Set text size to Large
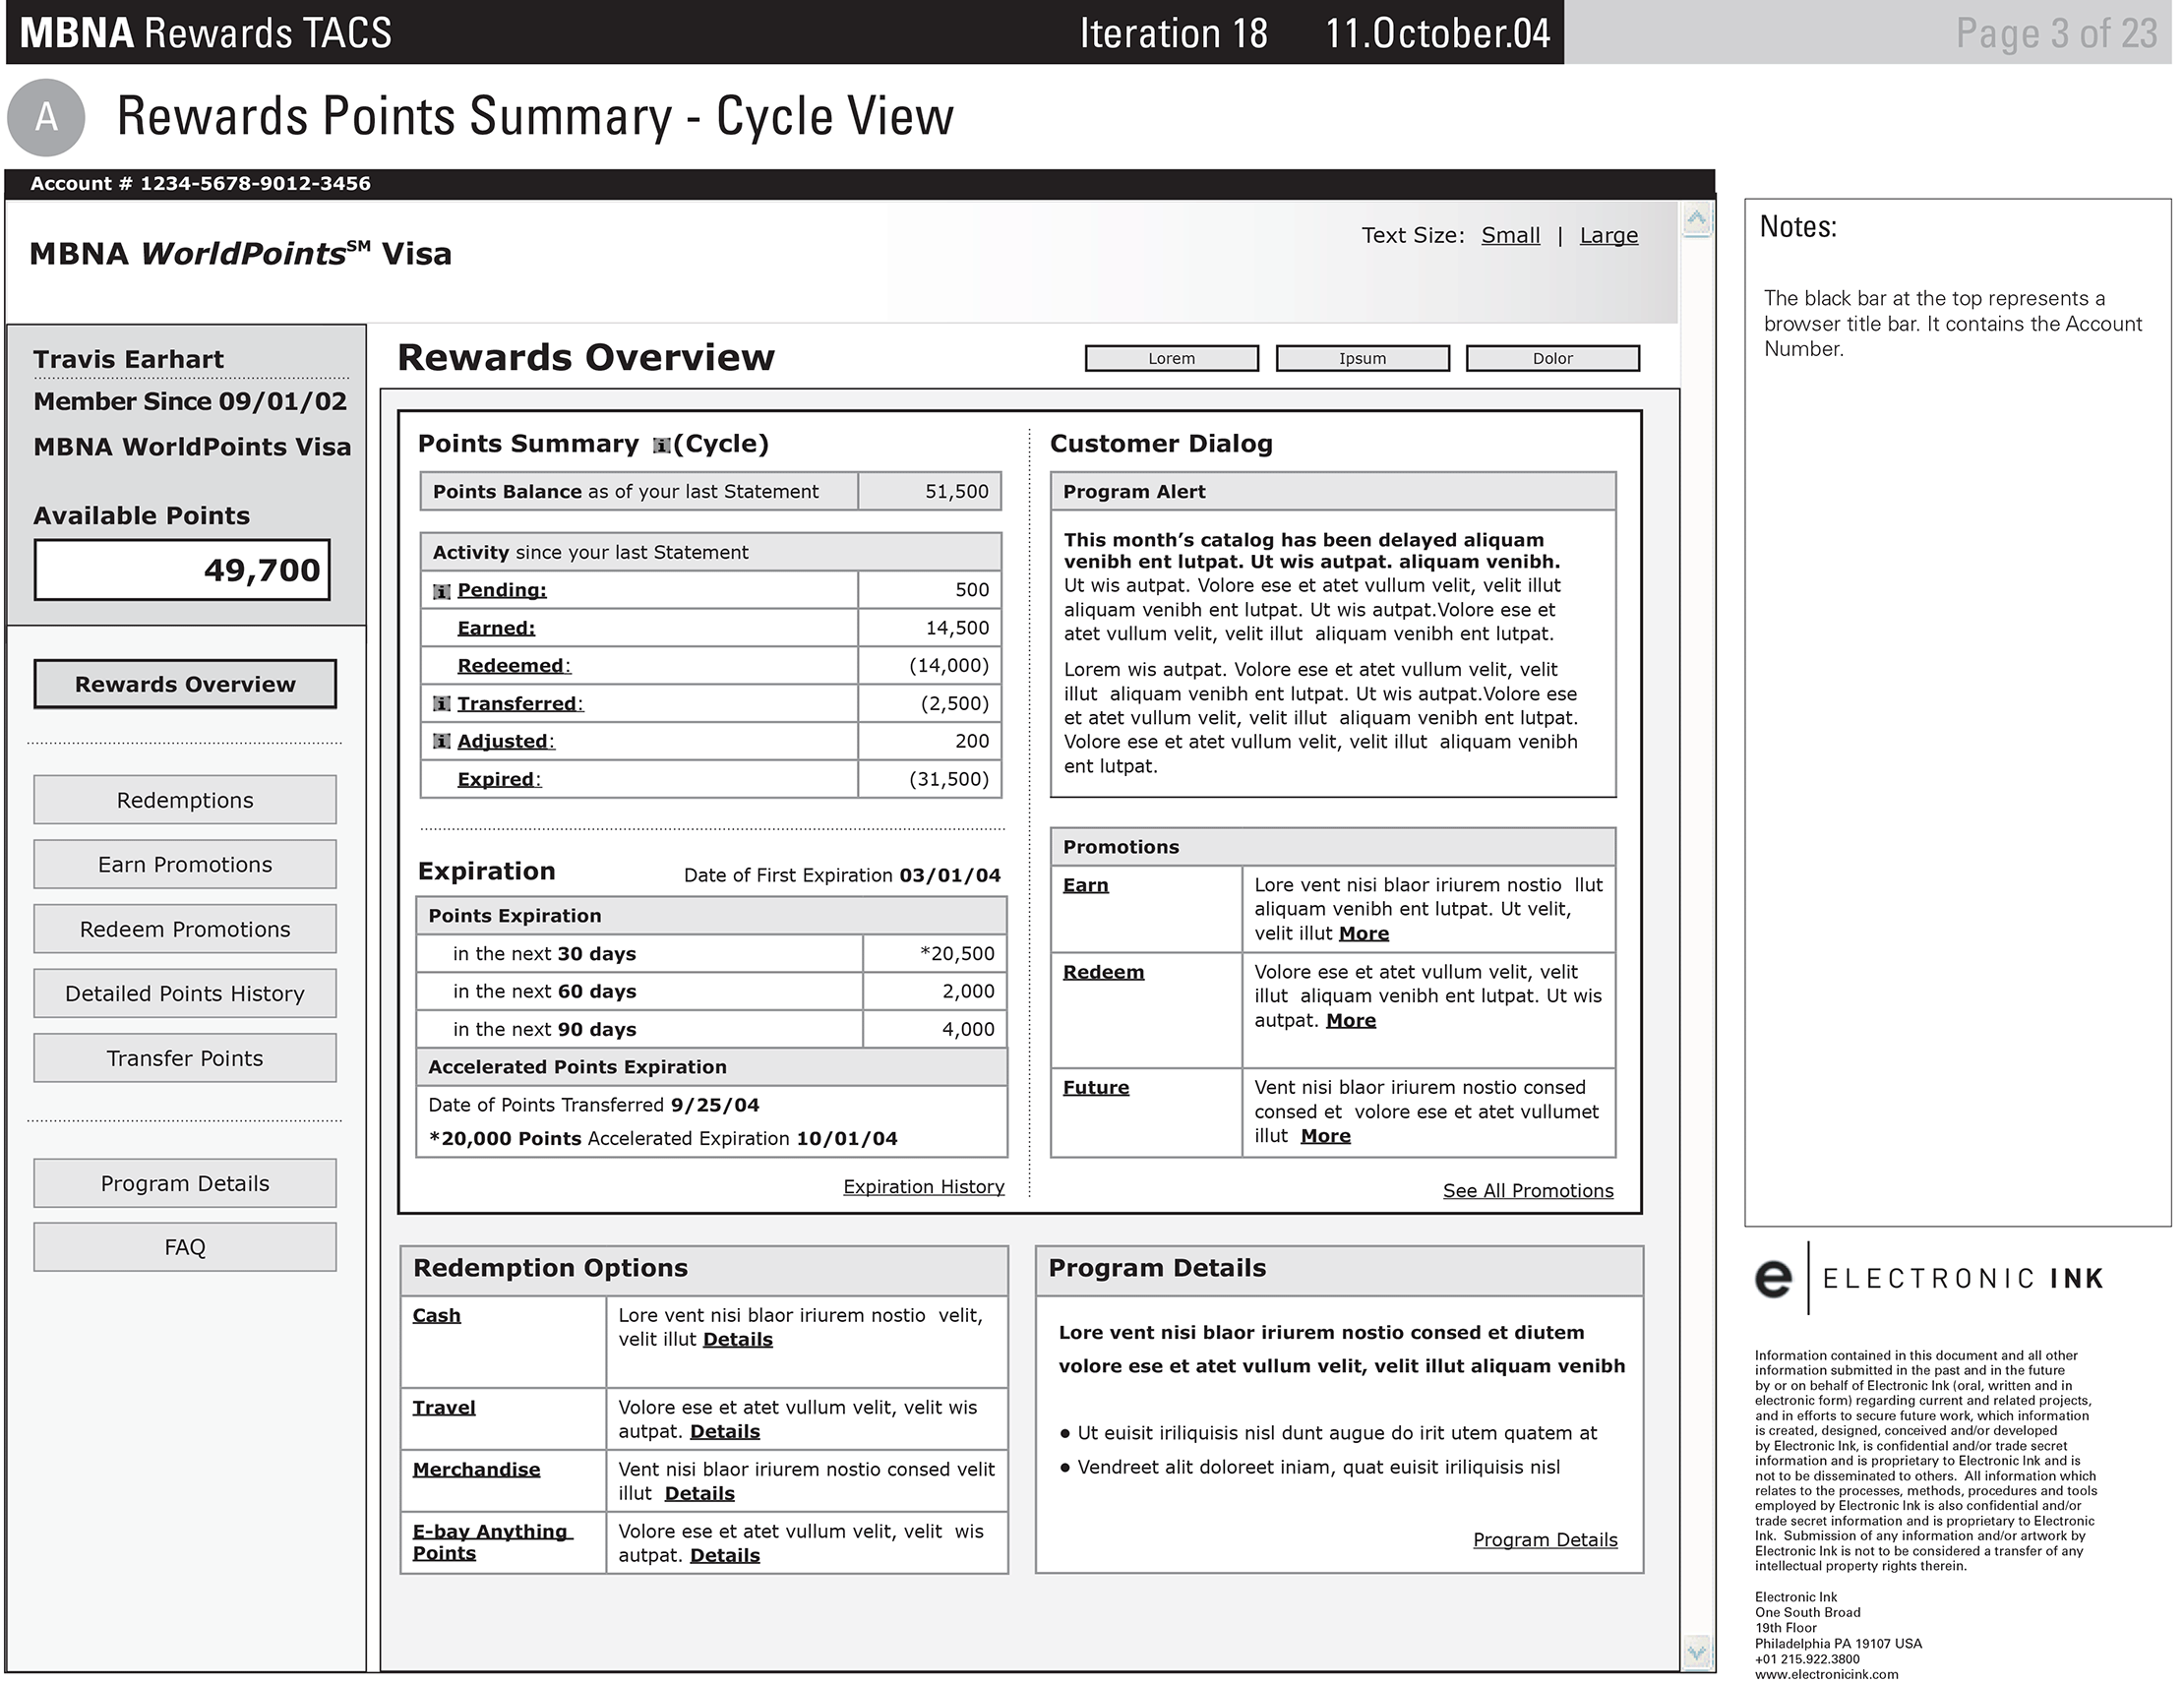2184x1684 pixels. [x=1608, y=235]
